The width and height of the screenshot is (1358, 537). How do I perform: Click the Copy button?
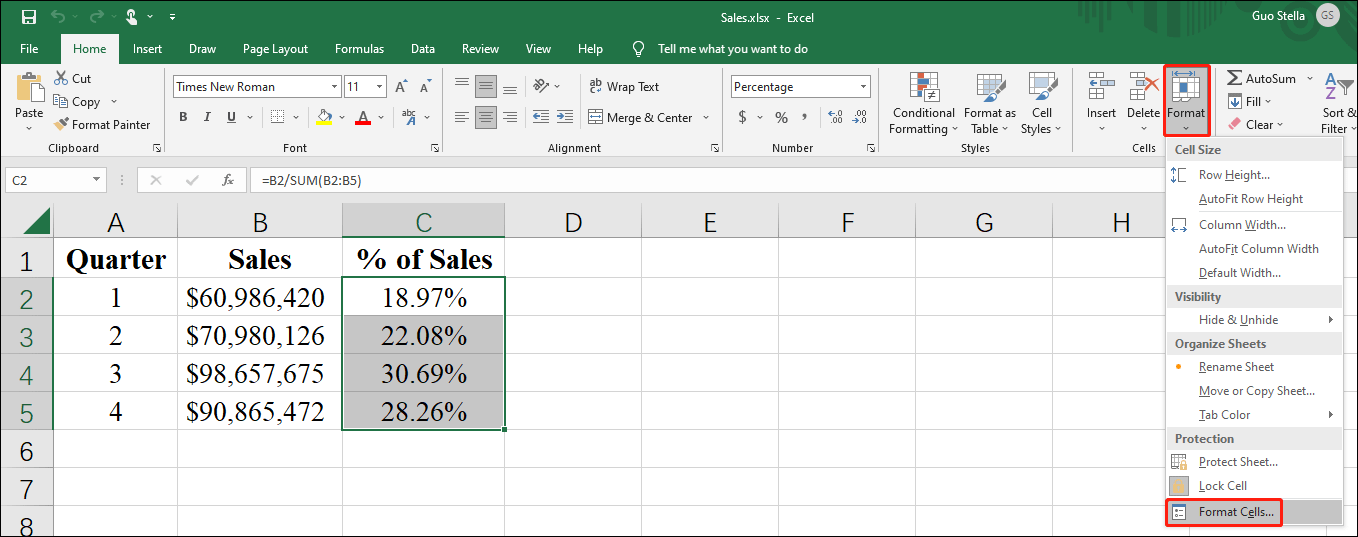pyautogui.click(x=77, y=101)
